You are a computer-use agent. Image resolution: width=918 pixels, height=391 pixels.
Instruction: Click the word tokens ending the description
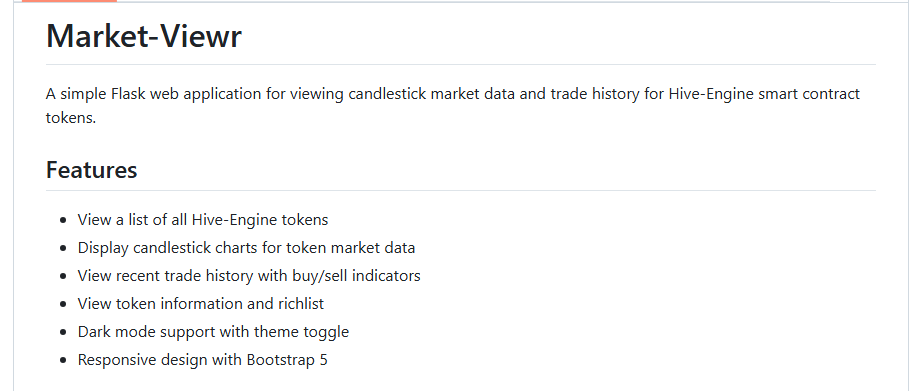tap(70, 118)
